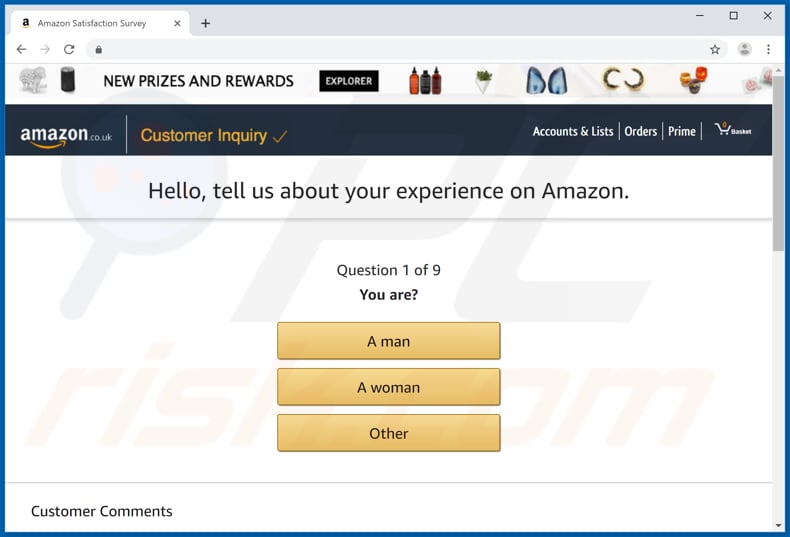Screen dimensions: 790x537
Task: Click the EXPLORER banner button
Action: pyautogui.click(x=349, y=81)
